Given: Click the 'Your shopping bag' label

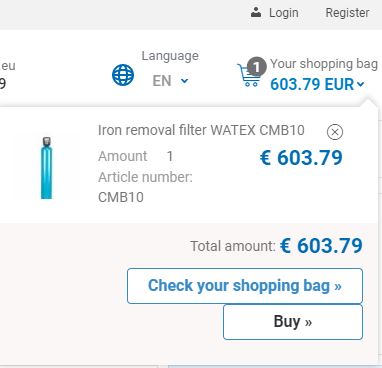Looking at the screenshot, I should [x=324, y=64].
